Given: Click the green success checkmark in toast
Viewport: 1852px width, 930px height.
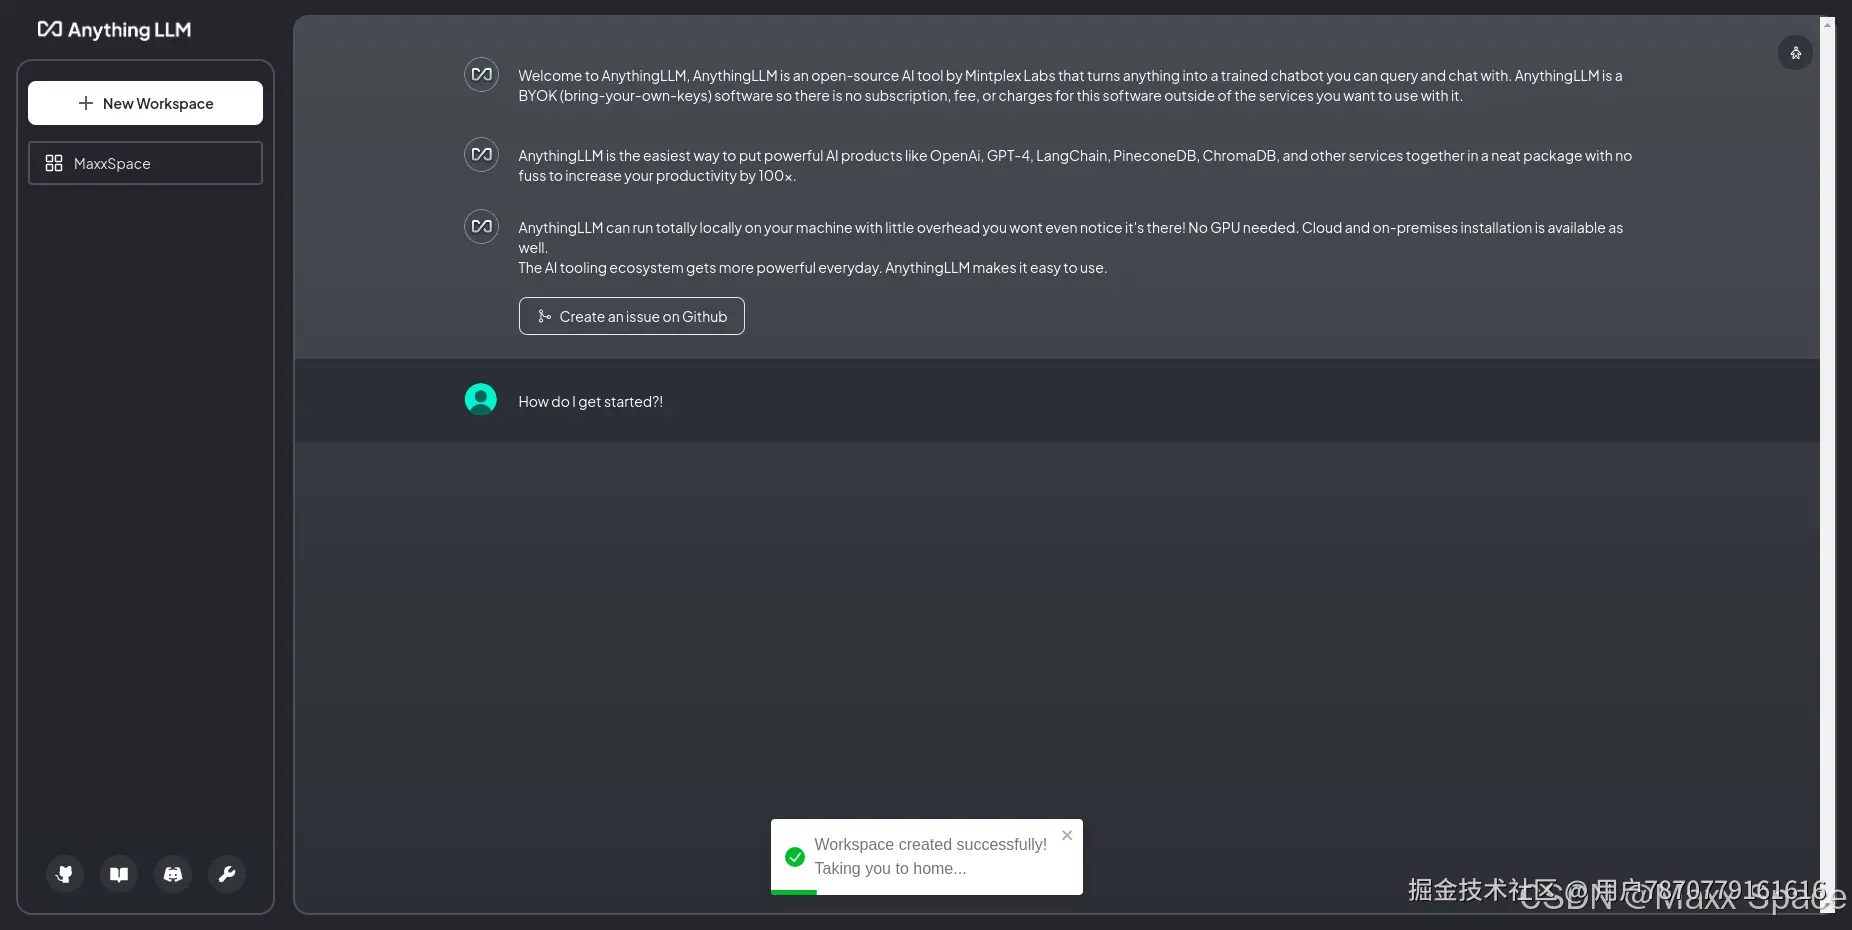Looking at the screenshot, I should (x=795, y=857).
